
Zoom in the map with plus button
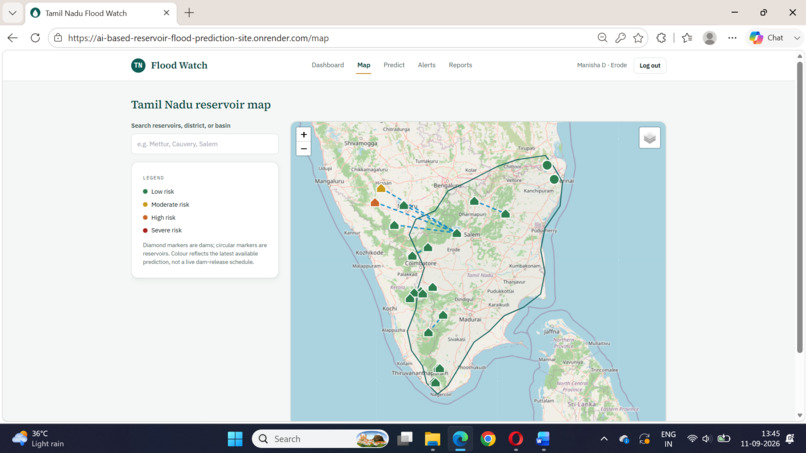[303, 135]
